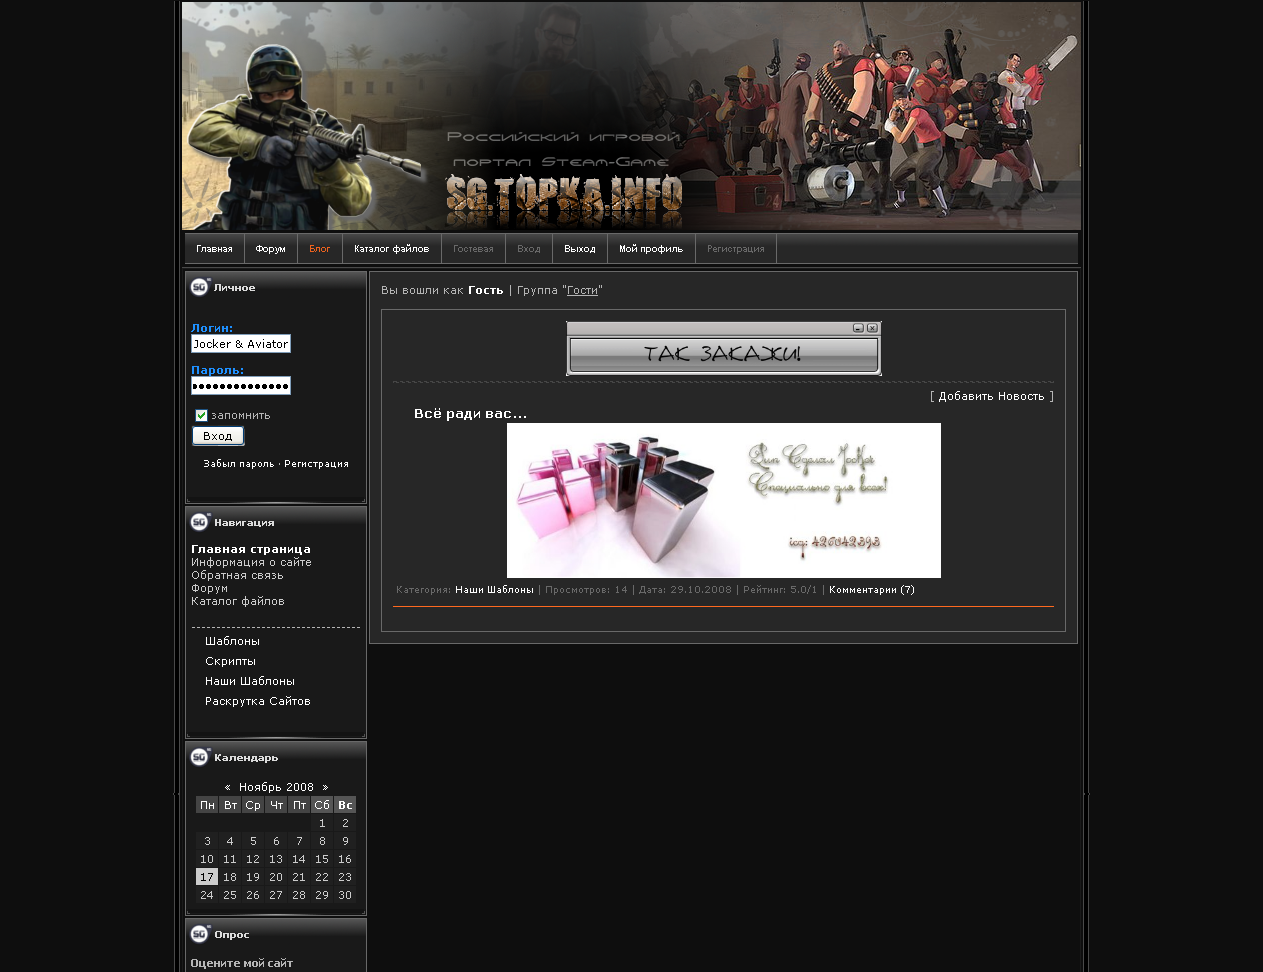Open the Скрипты category

coord(230,661)
